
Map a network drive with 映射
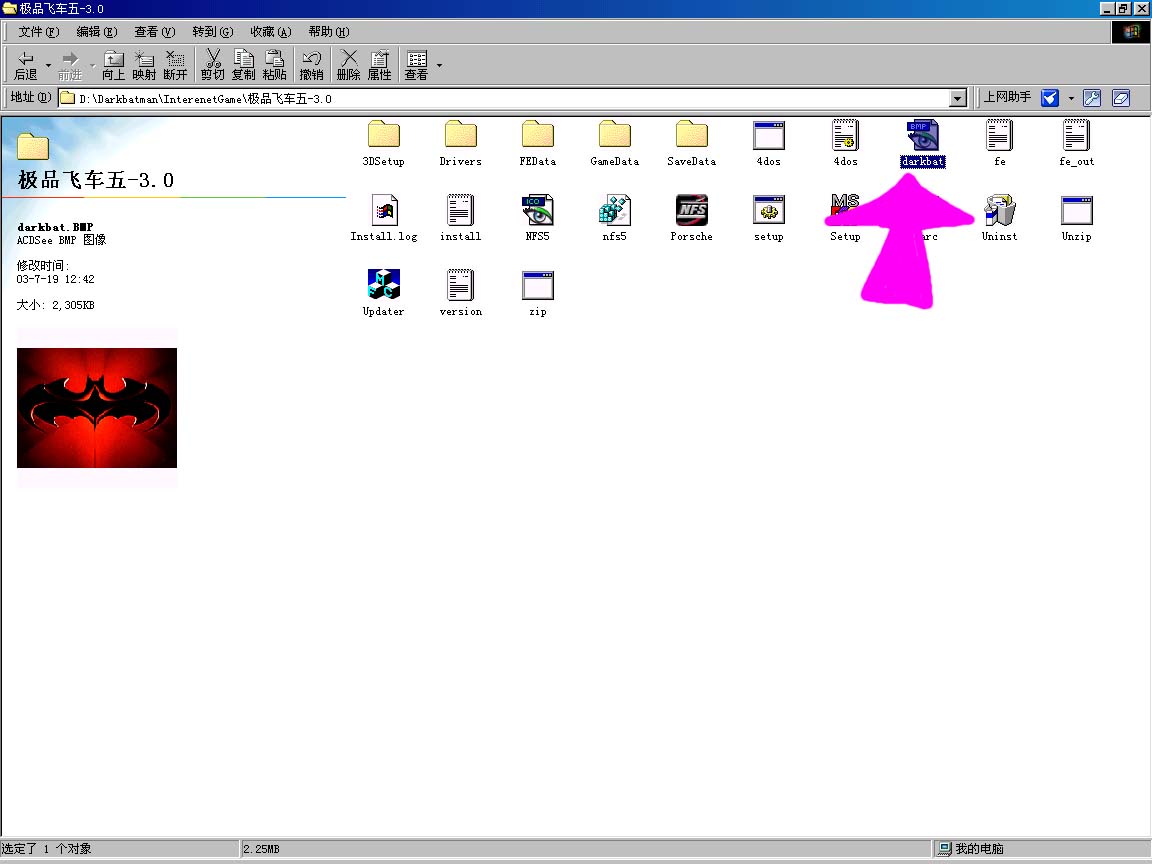pyautogui.click(x=144, y=65)
